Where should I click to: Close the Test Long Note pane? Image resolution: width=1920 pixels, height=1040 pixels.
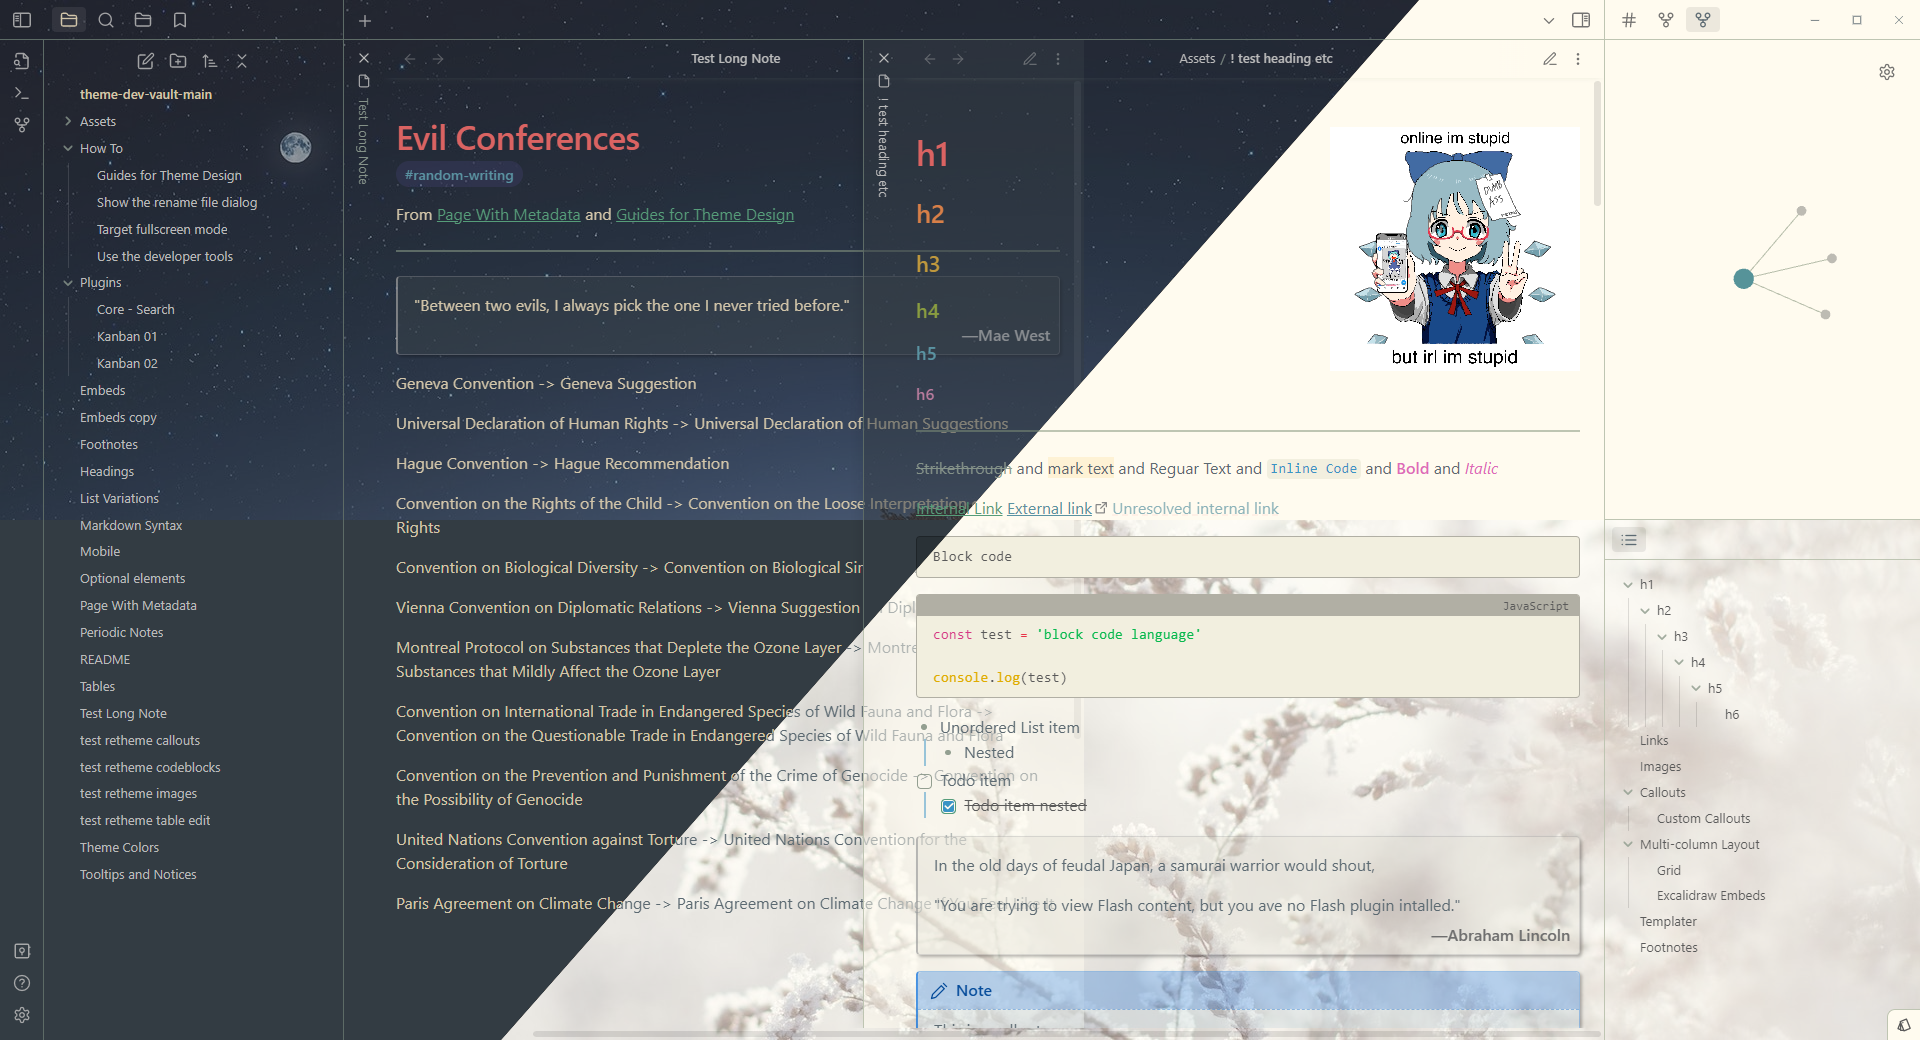(x=364, y=58)
